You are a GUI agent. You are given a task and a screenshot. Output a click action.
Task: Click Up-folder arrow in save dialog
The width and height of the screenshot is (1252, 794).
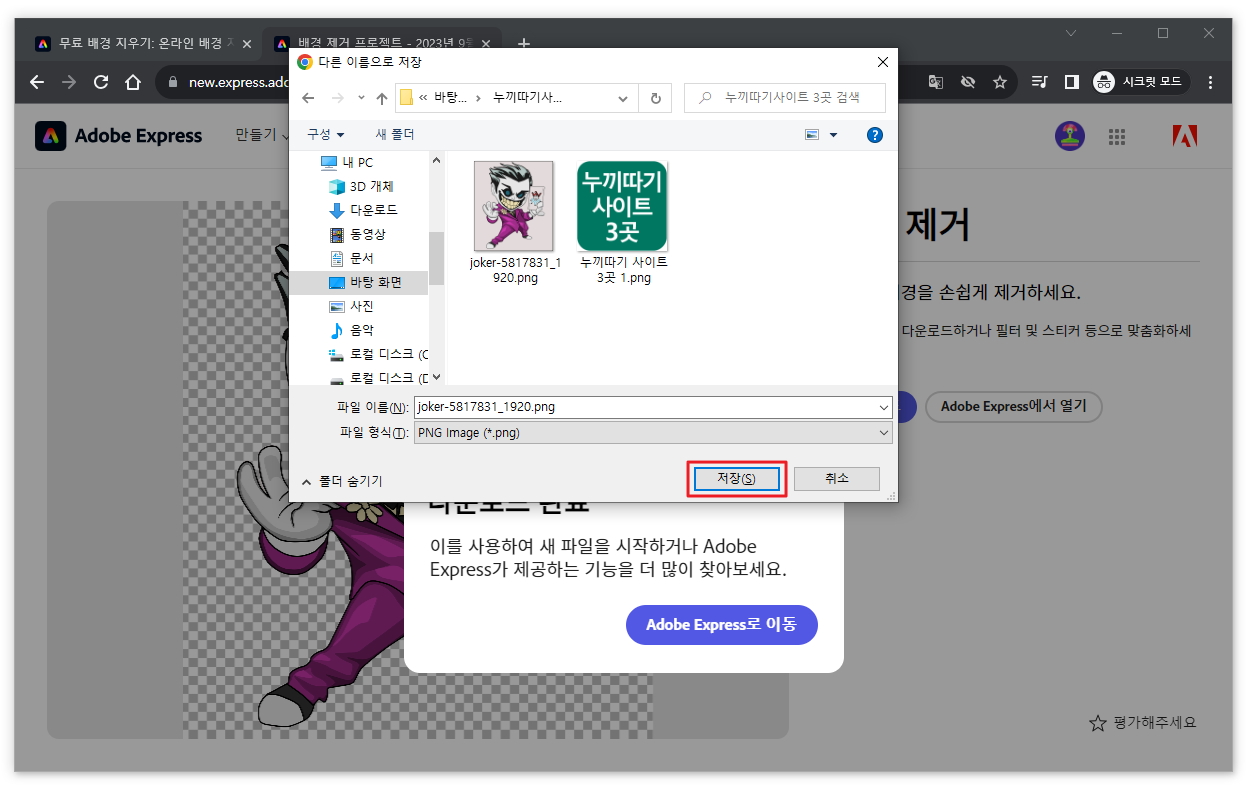pos(382,98)
